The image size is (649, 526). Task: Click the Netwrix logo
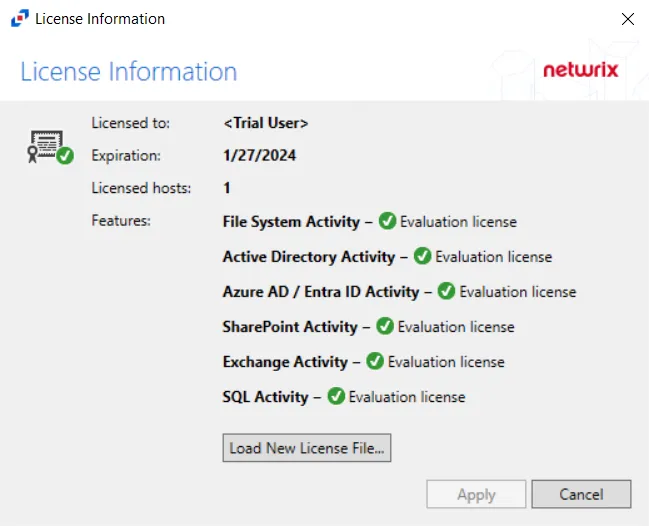tap(581, 70)
